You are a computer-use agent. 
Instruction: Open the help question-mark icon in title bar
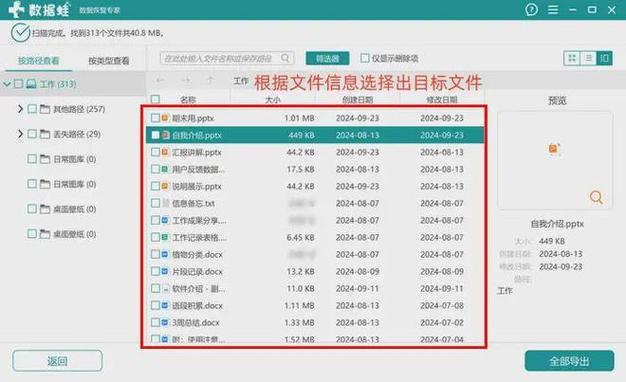pos(531,10)
